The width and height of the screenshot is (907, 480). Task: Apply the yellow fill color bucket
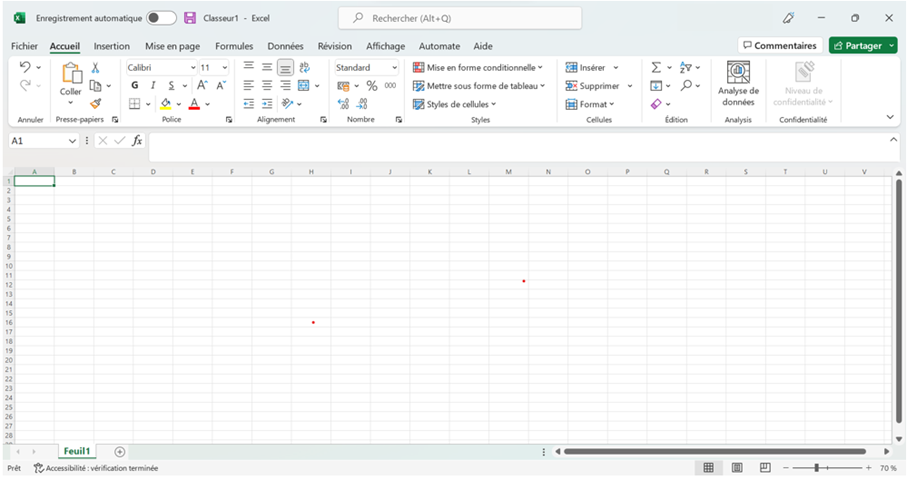pos(165,104)
